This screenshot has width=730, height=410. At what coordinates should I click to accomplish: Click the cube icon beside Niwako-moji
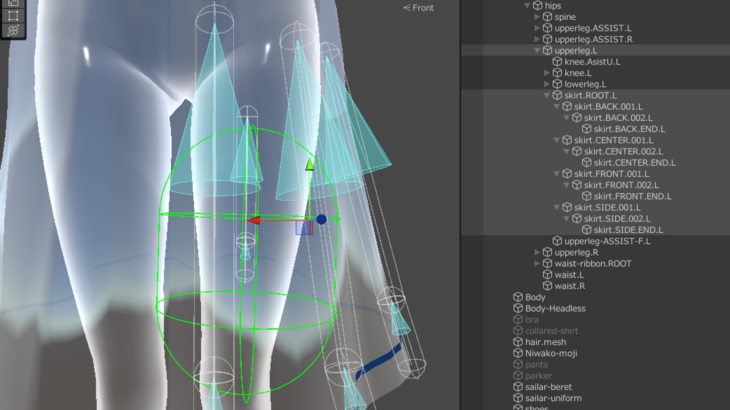pos(517,353)
